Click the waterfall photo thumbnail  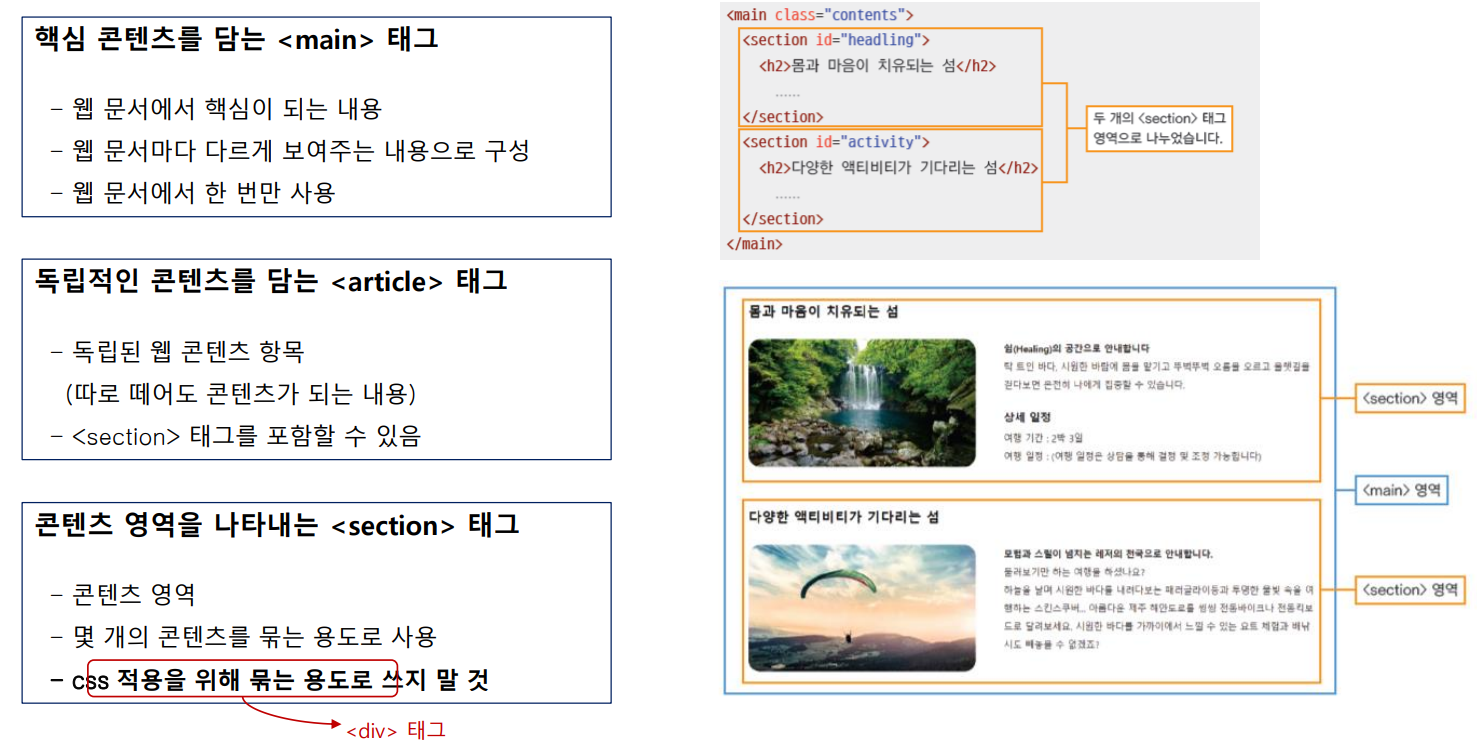862,402
